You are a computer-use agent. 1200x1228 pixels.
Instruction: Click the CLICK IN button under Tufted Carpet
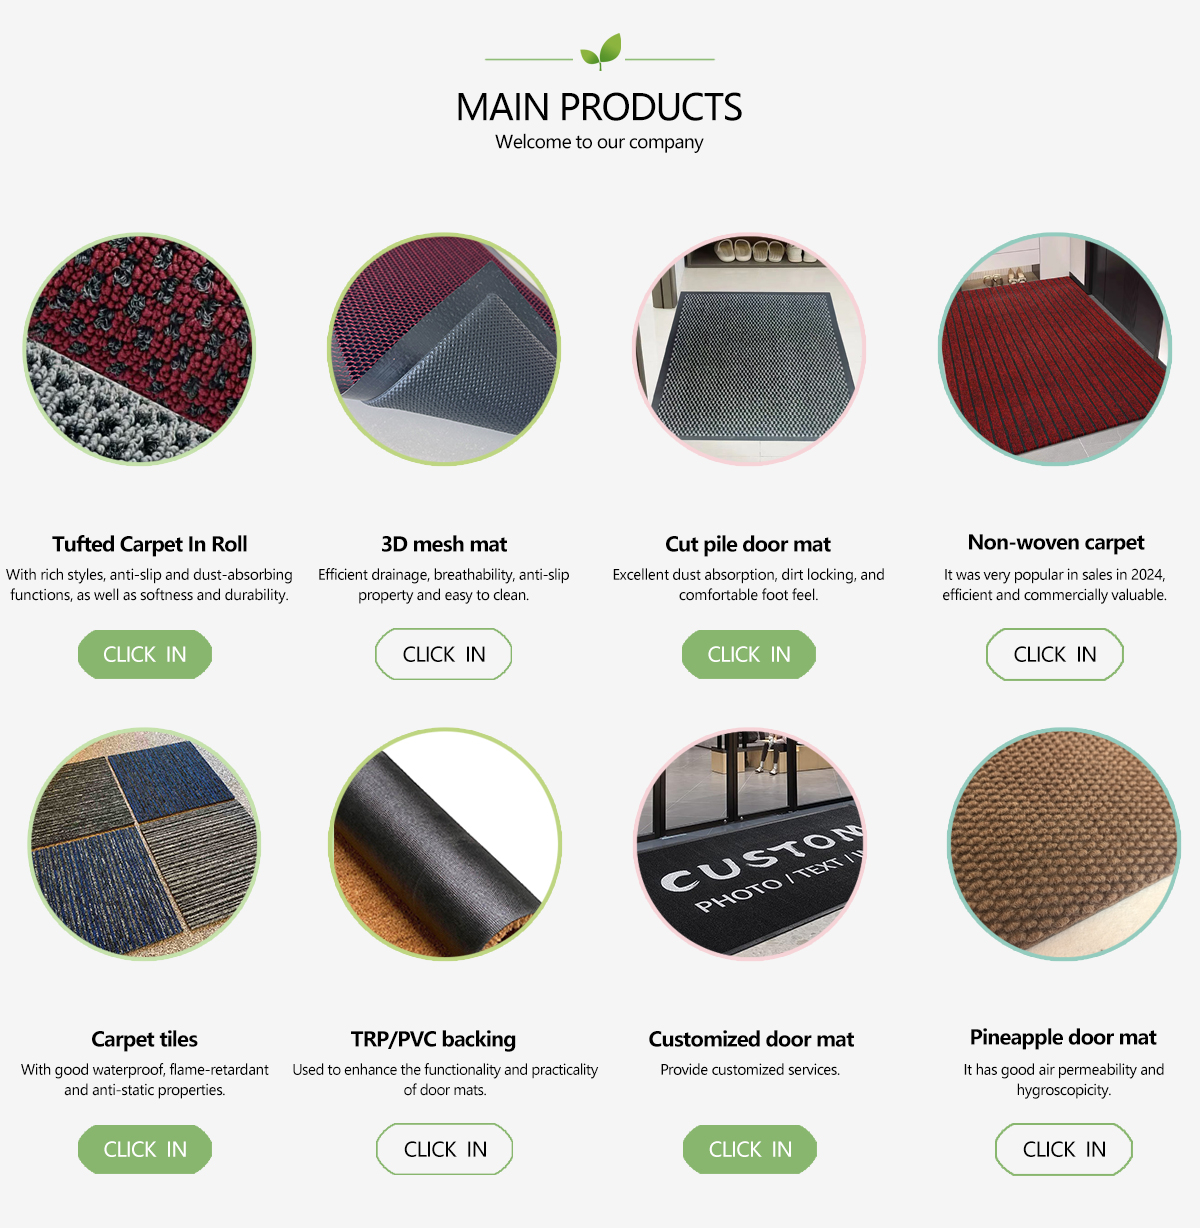(x=145, y=654)
